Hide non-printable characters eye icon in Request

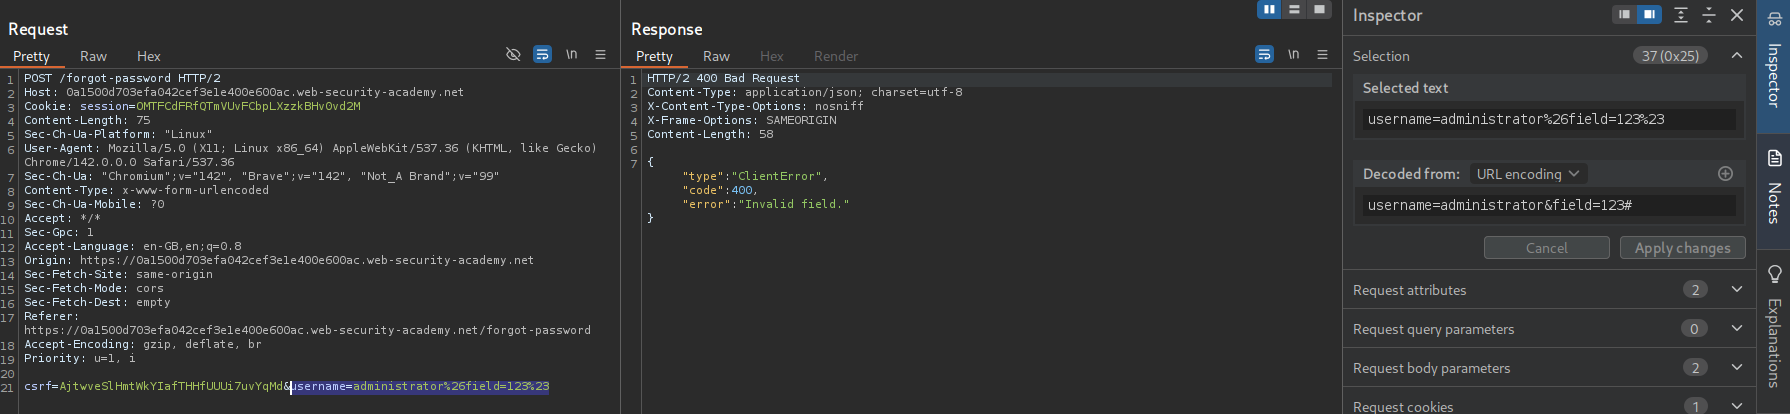[513, 55]
